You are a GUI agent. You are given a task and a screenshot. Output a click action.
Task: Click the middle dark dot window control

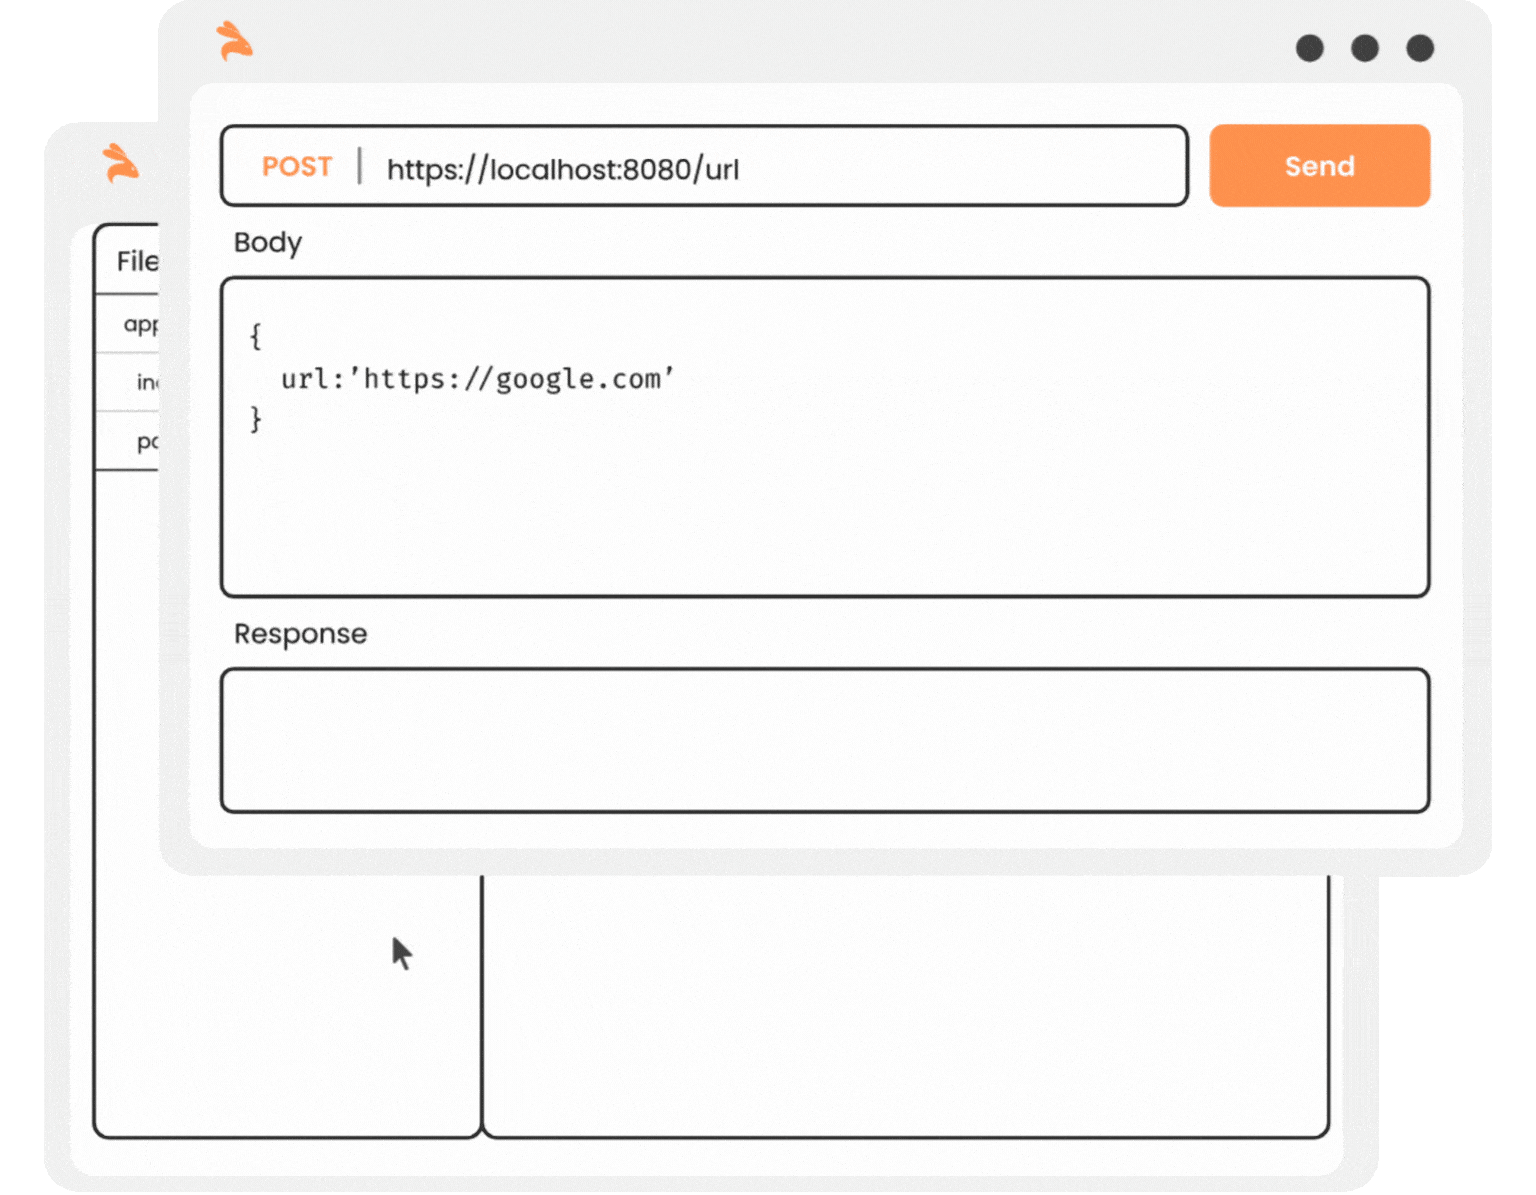pos(1364,48)
